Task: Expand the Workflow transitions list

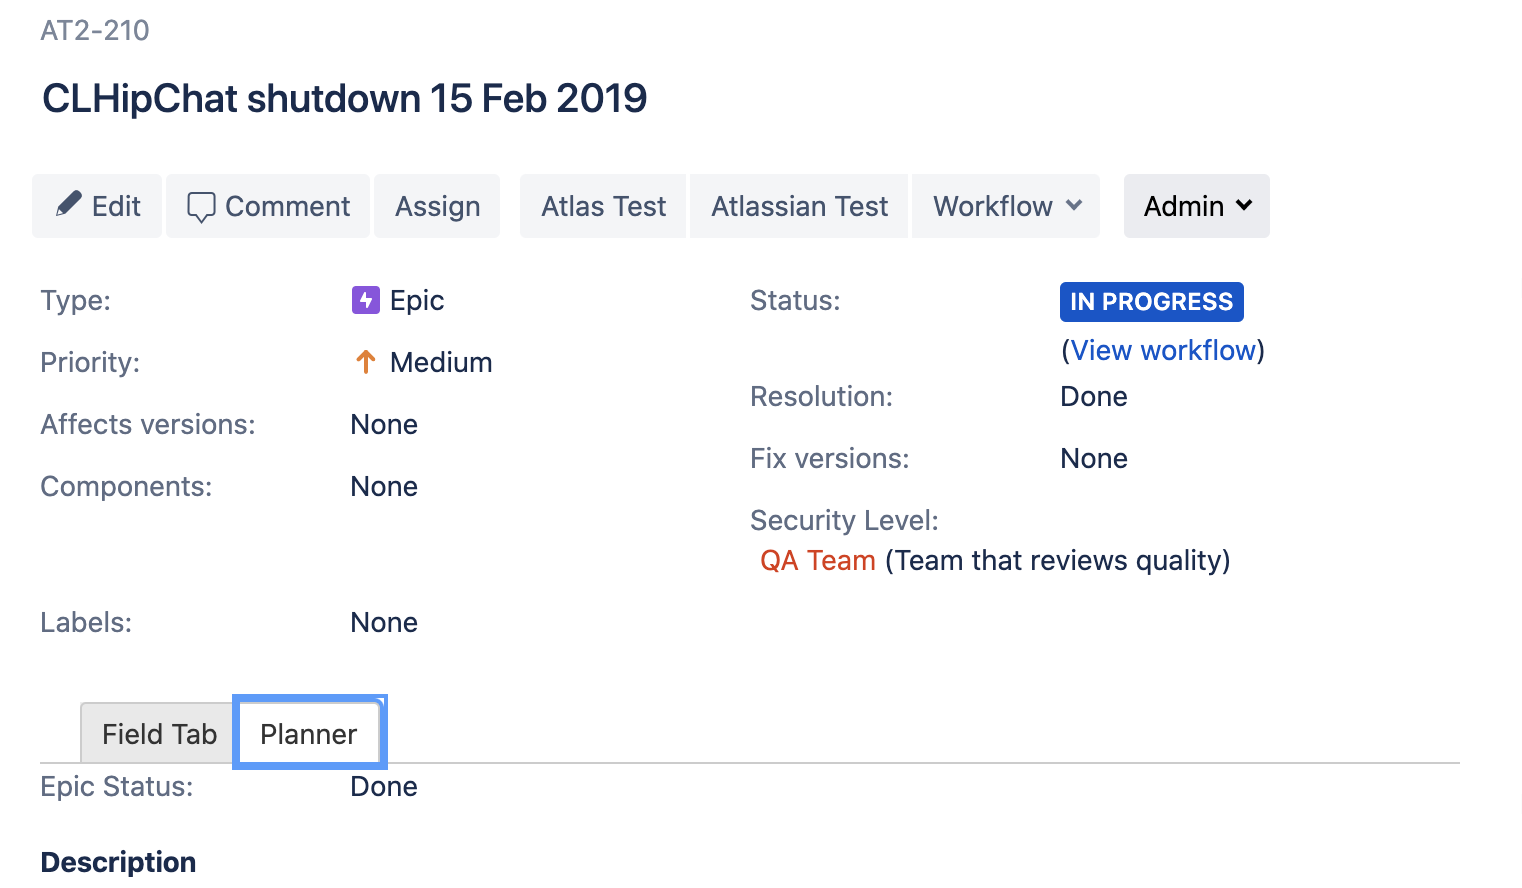Action: [1005, 206]
